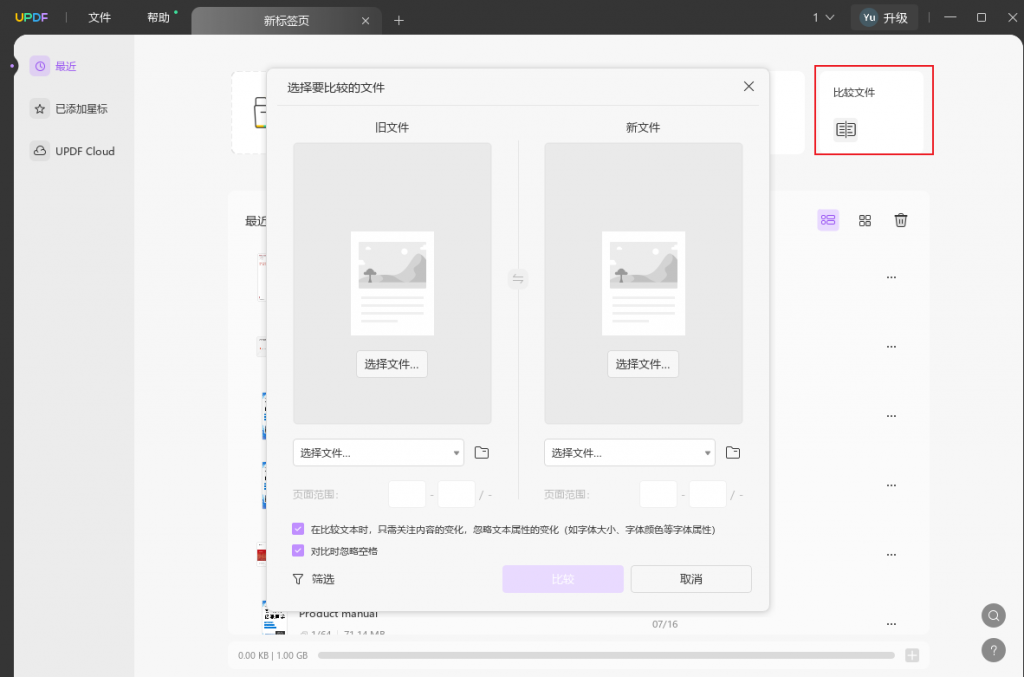1024x677 pixels.
Task: Click old file page range start field
Action: 407,494
